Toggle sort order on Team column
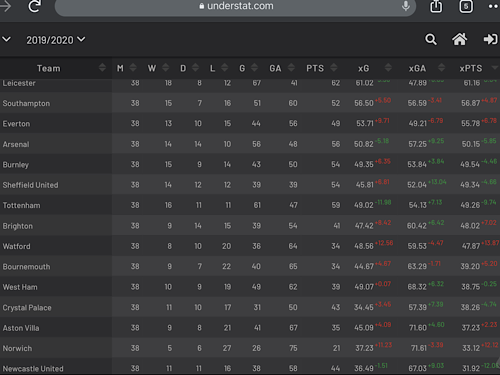500x375 pixels. [102, 68]
